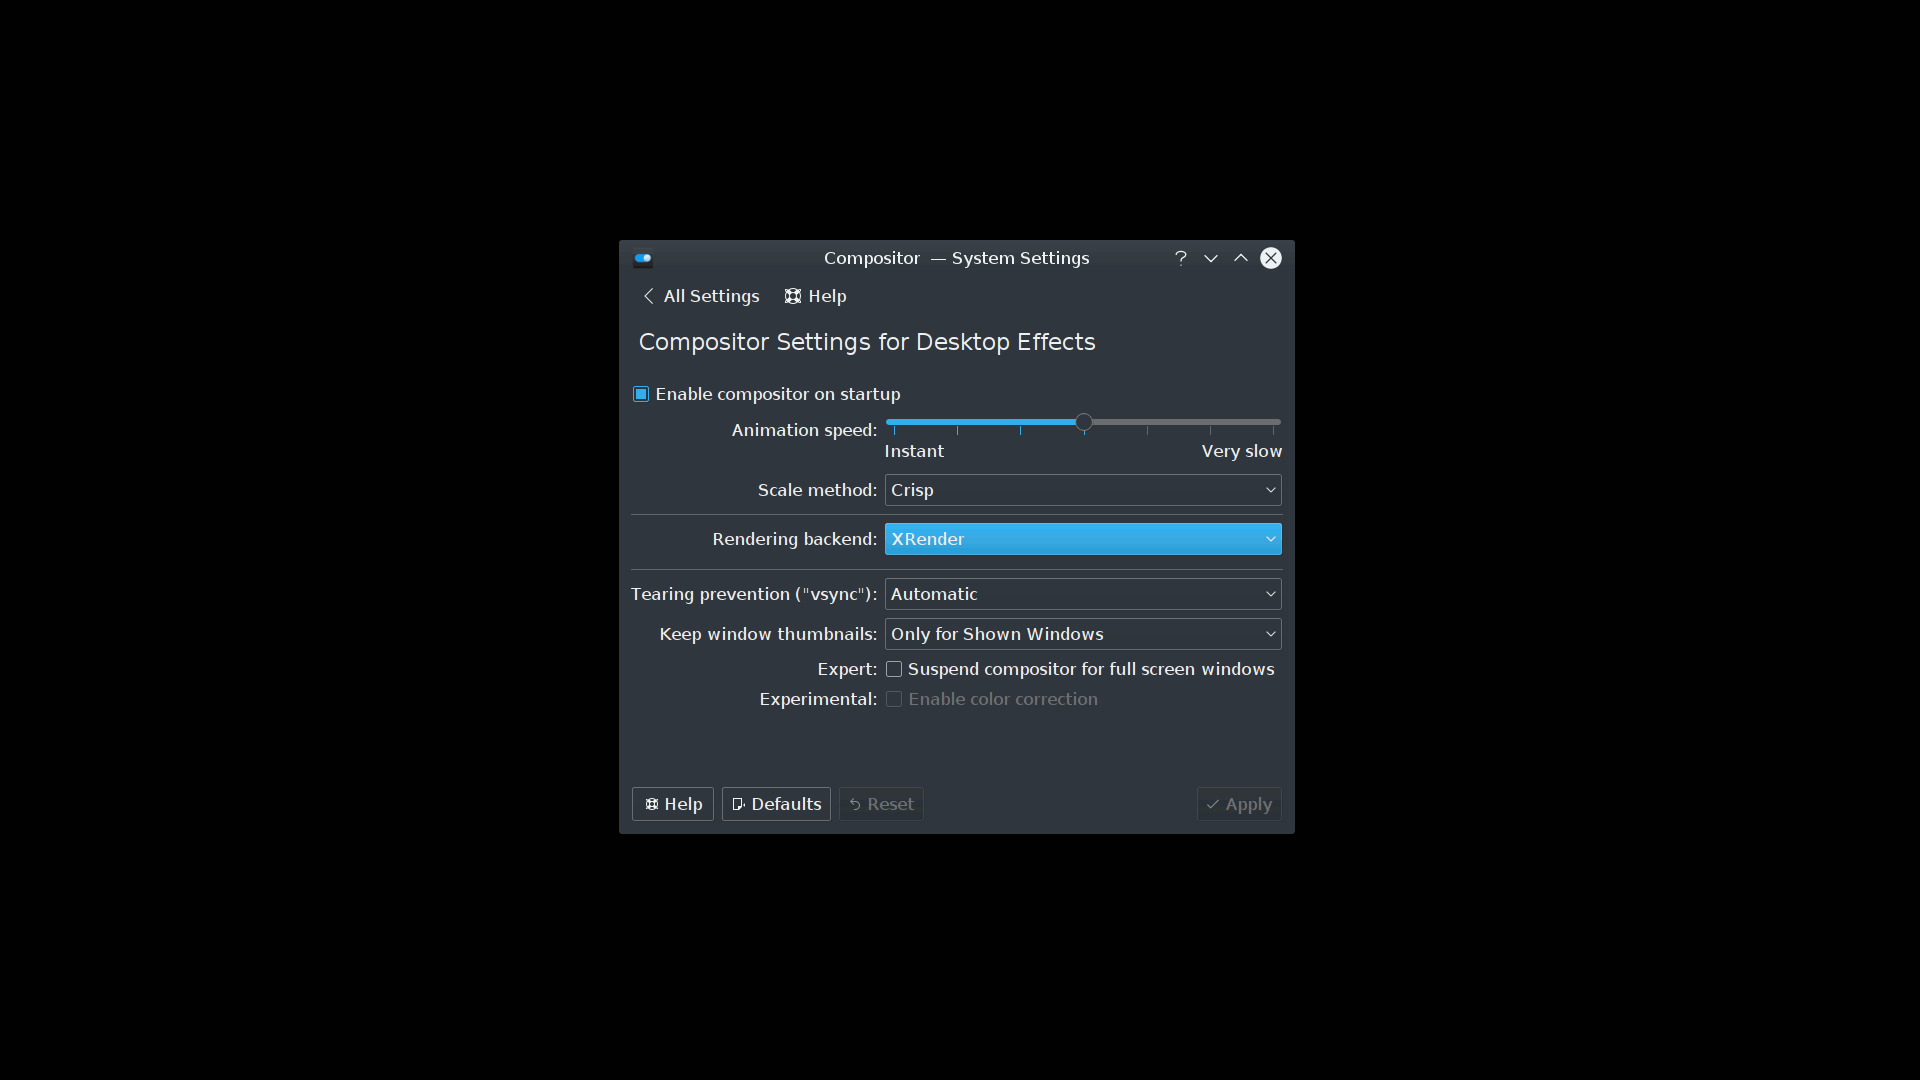Toggle the Enable color correction checkbox
Screen dimensions: 1920x1080
pos(894,699)
